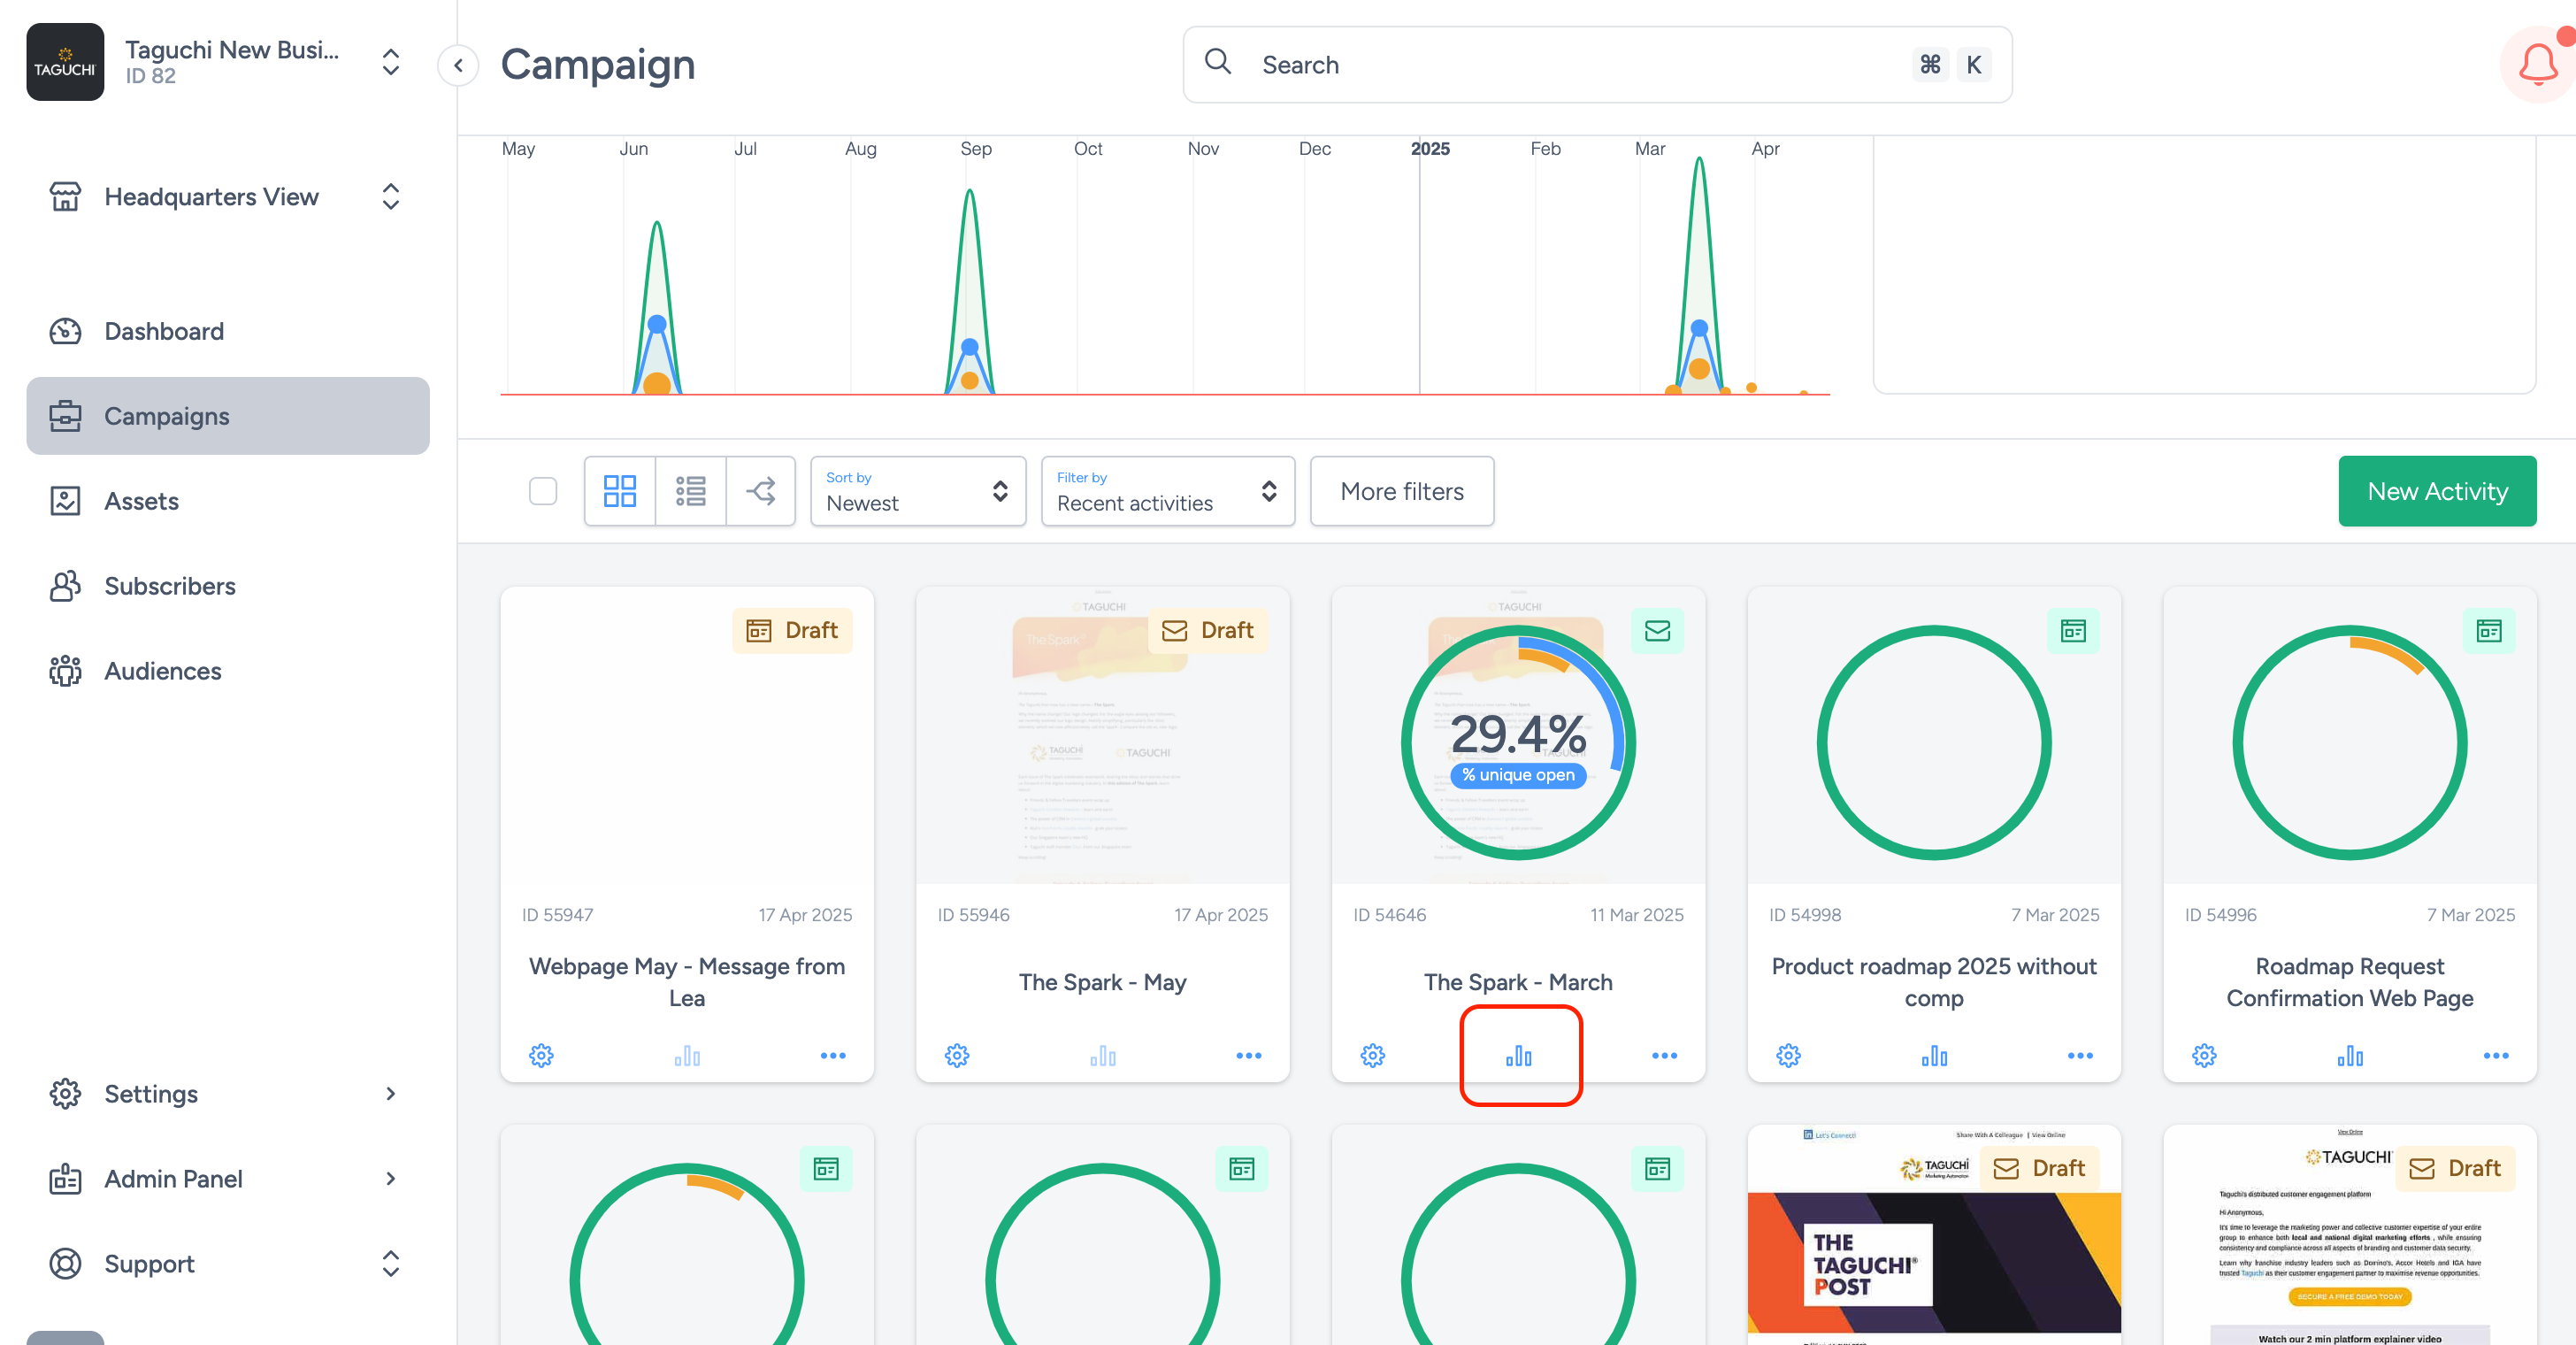Click the web page icon on Roadmap Request card
The width and height of the screenshot is (2576, 1345).
2490,630
